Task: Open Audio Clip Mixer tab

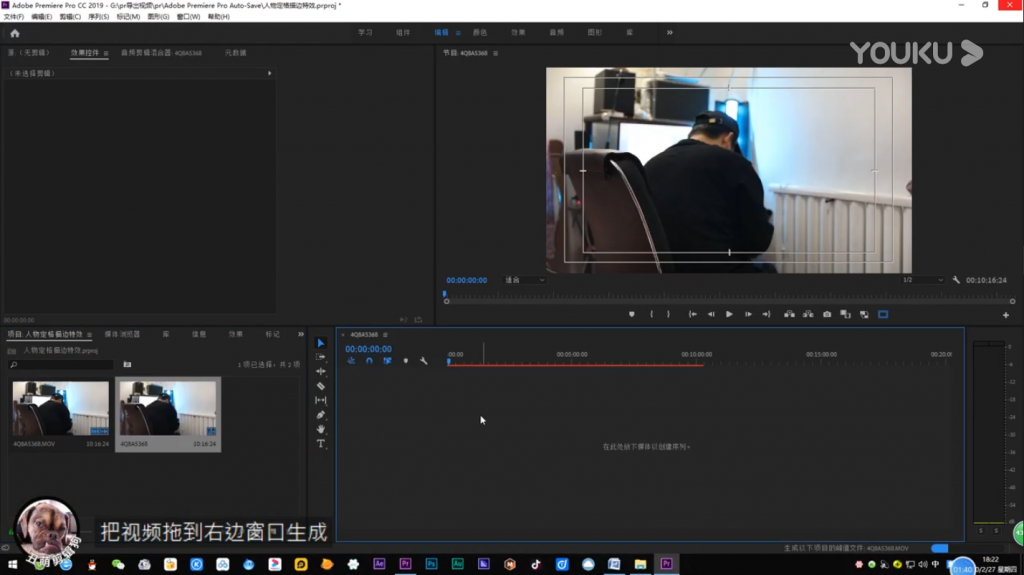Action: (161, 53)
